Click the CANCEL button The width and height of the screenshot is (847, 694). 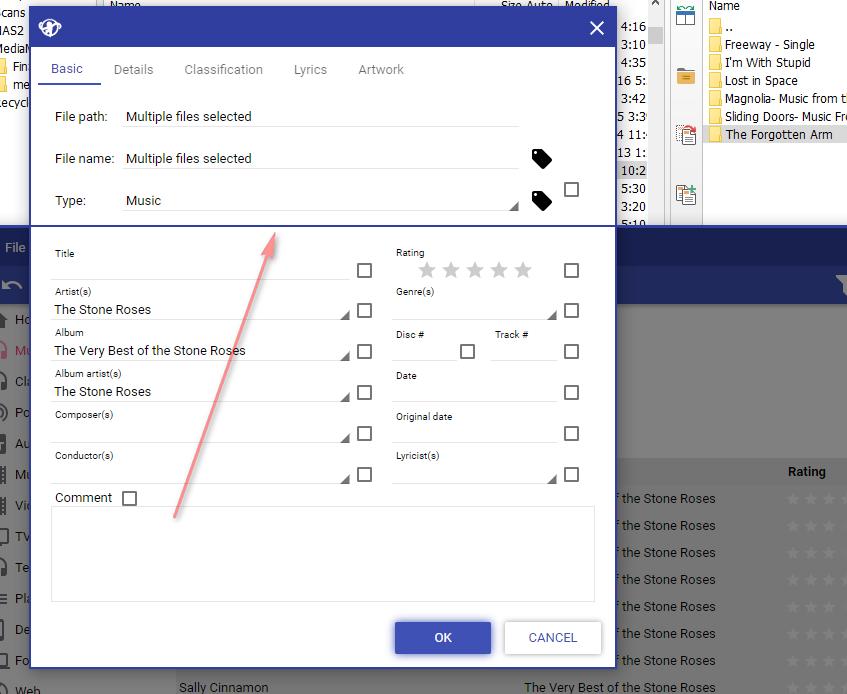tap(552, 637)
